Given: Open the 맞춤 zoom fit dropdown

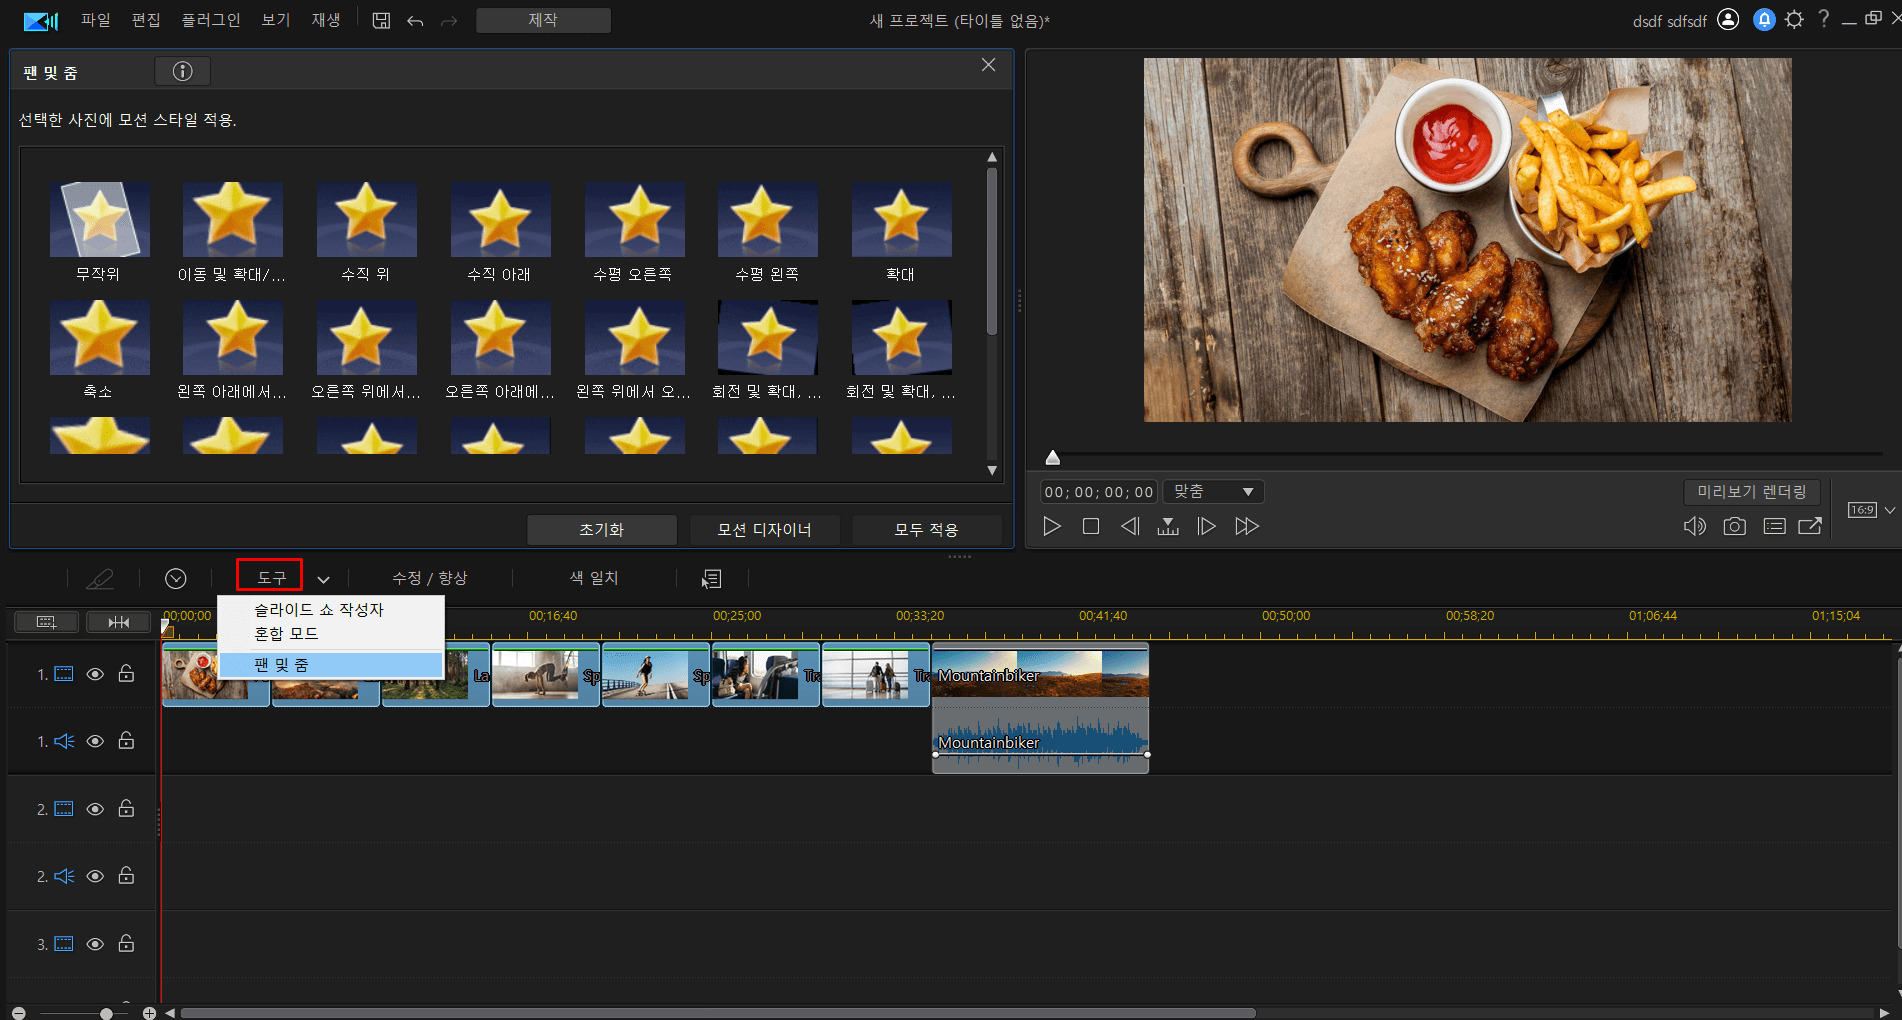Looking at the screenshot, I should click(x=1213, y=491).
